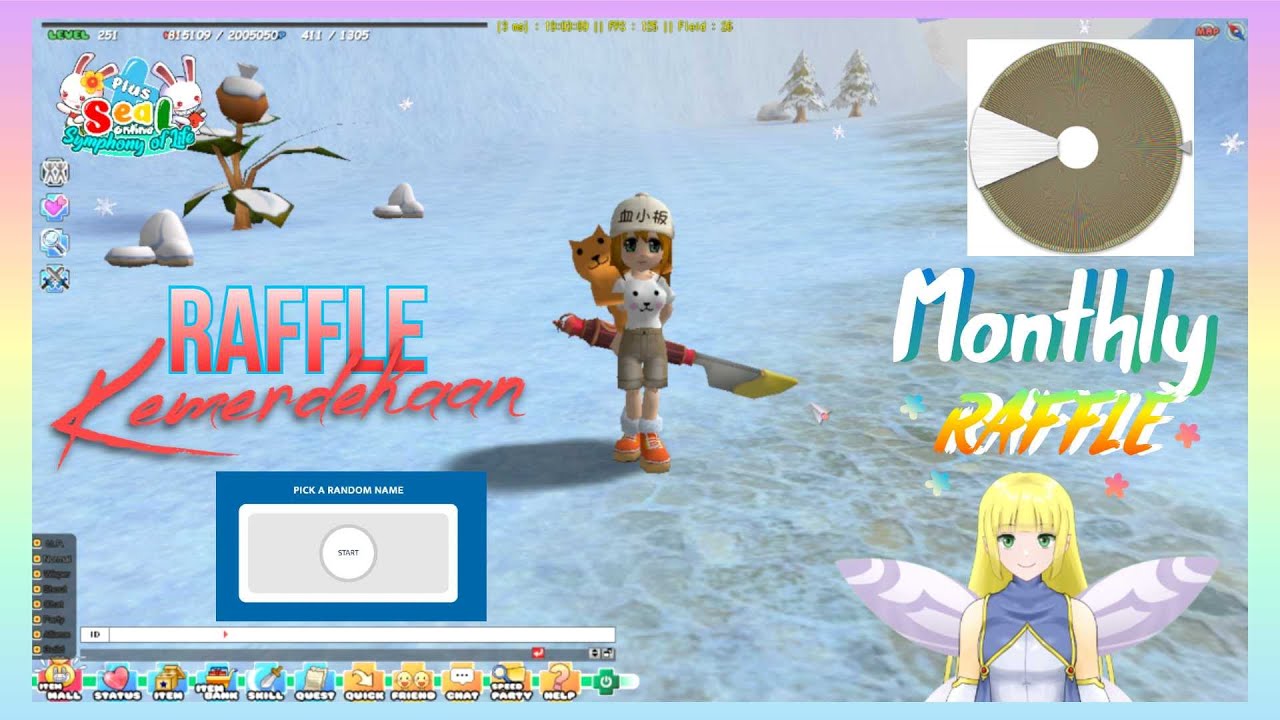The height and width of the screenshot is (720, 1280).
Task: Click the raffle wheel center hub
Action: tap(1078, 148)
